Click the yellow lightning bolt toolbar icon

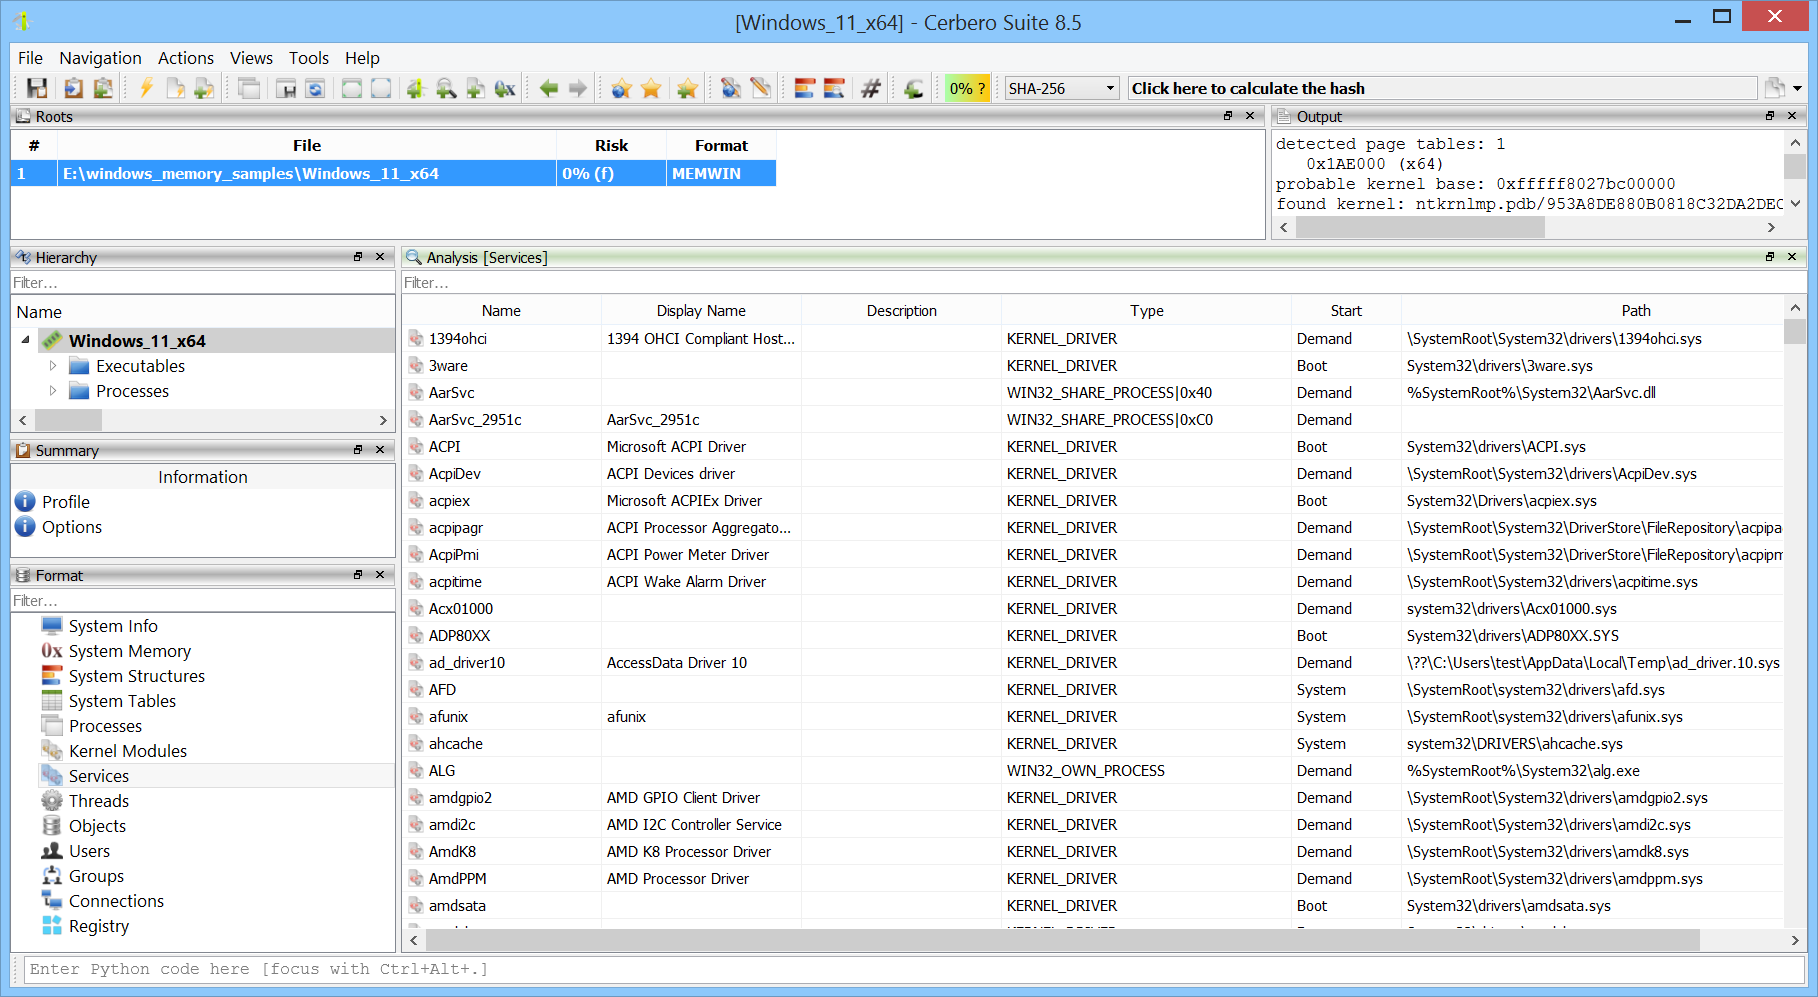pos(146,88)
